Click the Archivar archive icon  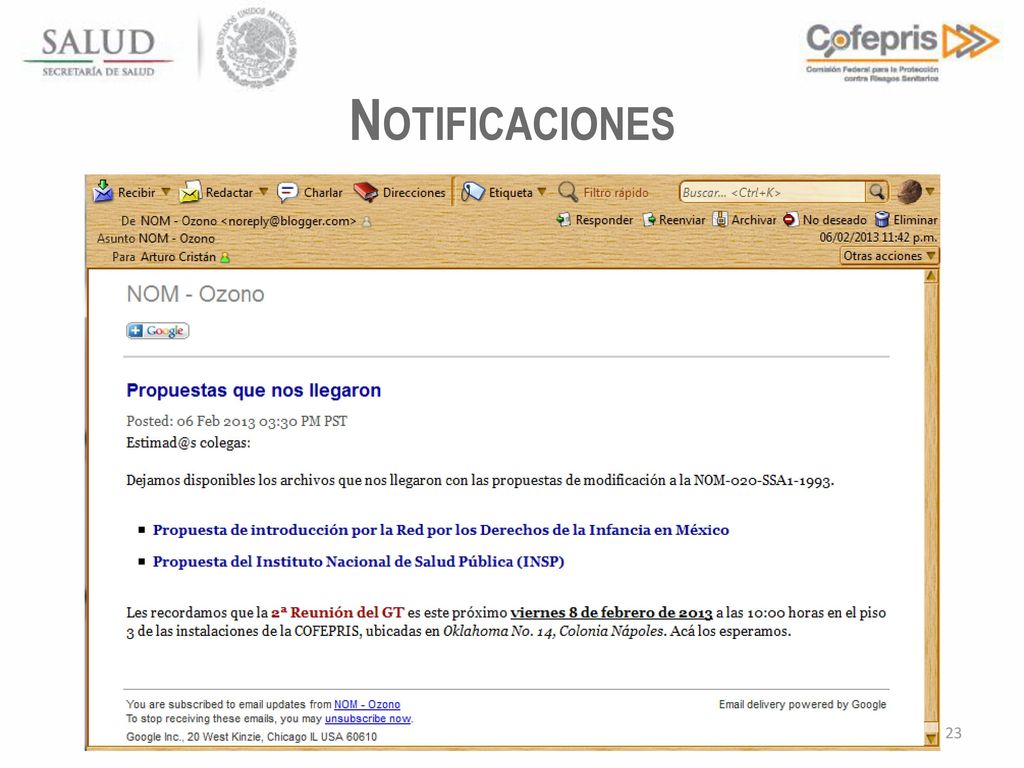coord(720,219)
